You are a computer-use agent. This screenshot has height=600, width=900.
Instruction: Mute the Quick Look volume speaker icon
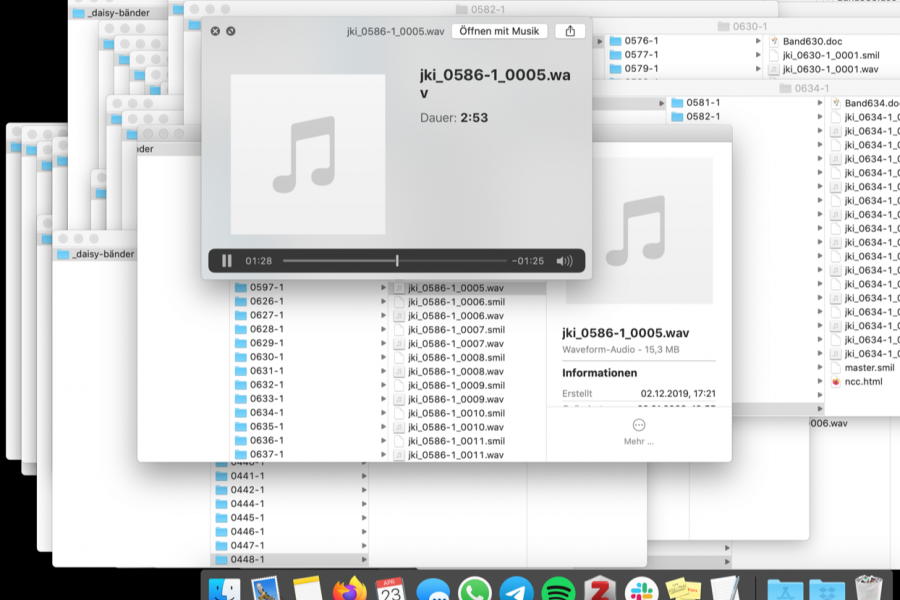(x=564, y=261)
